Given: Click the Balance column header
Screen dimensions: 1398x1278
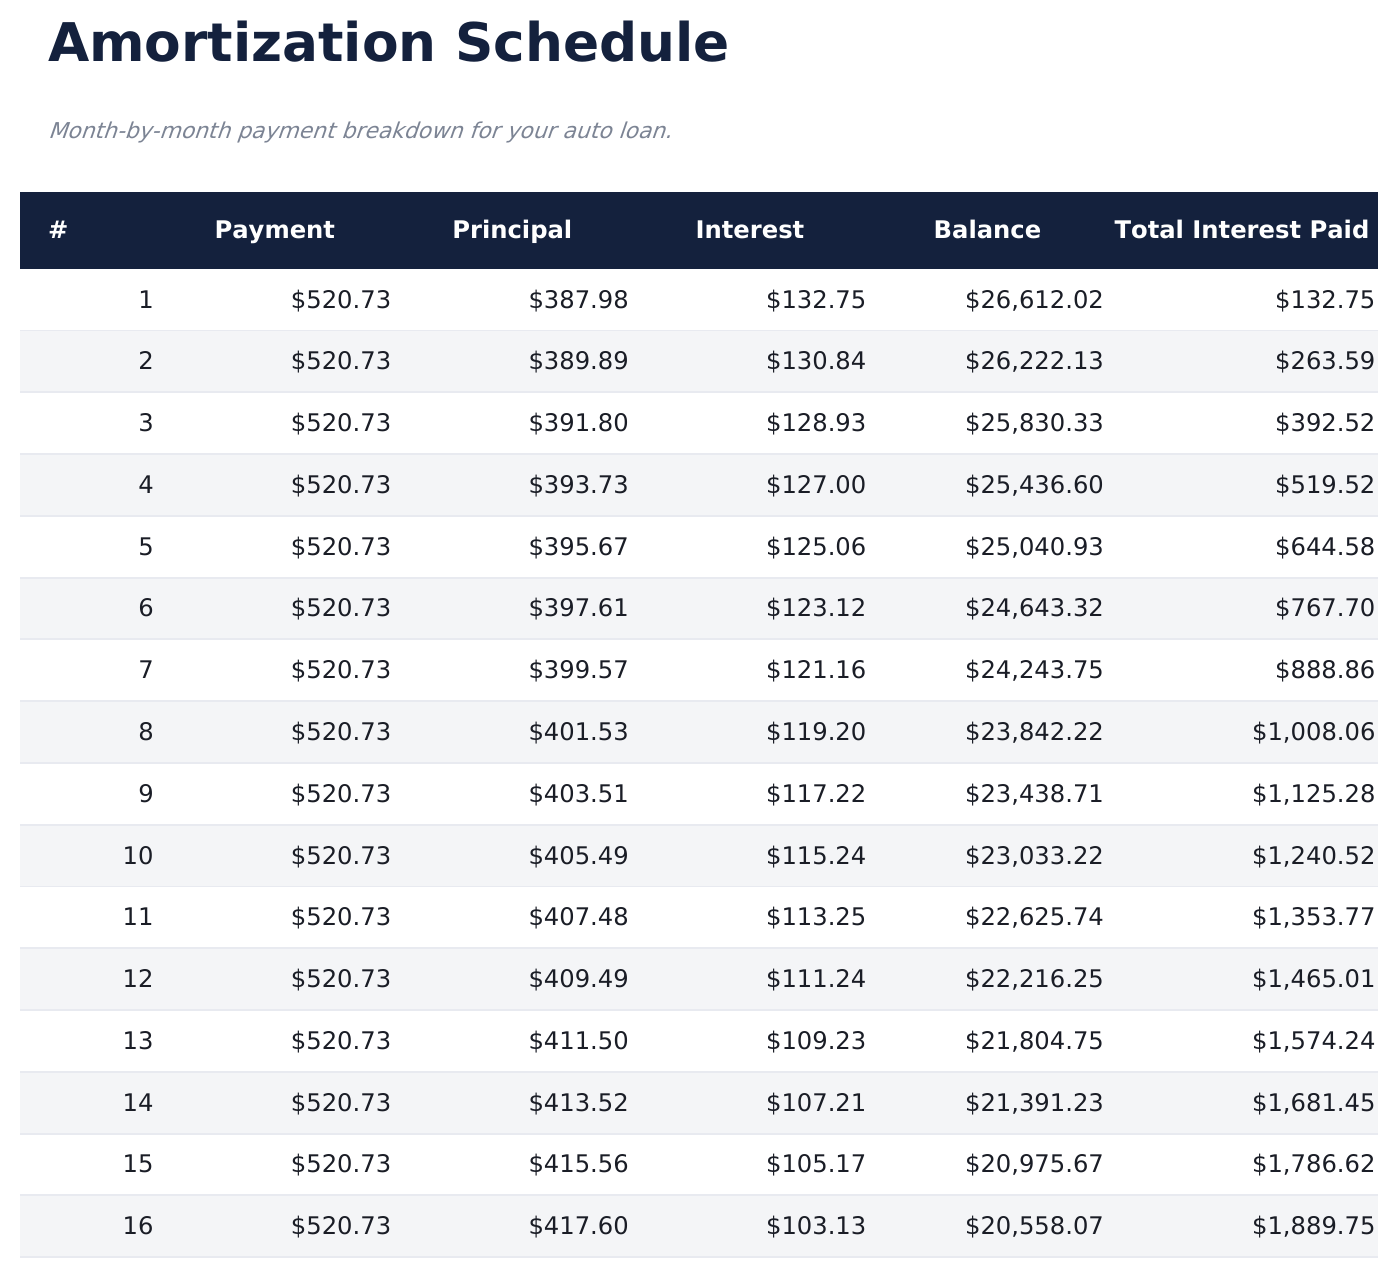Looking at the screenshot, I should click(987, 230).
